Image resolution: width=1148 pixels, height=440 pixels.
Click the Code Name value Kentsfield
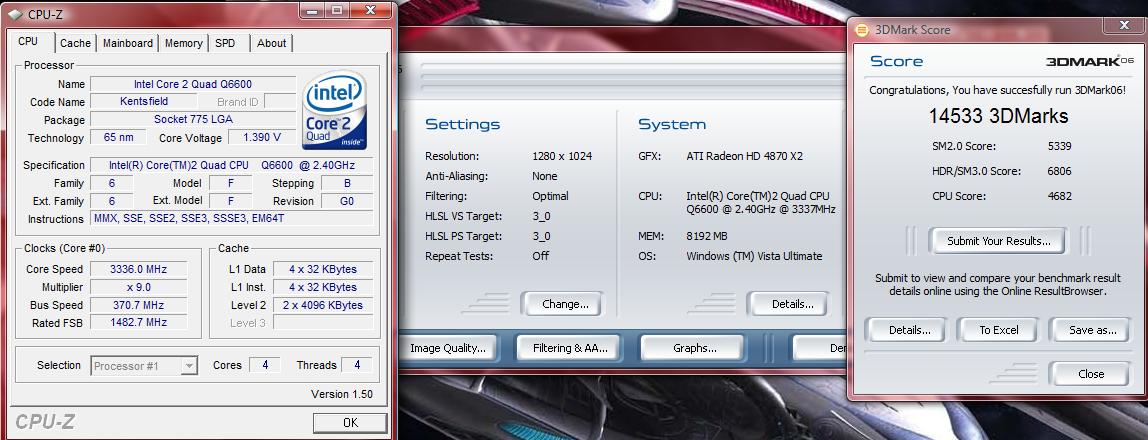coord(143,102)
